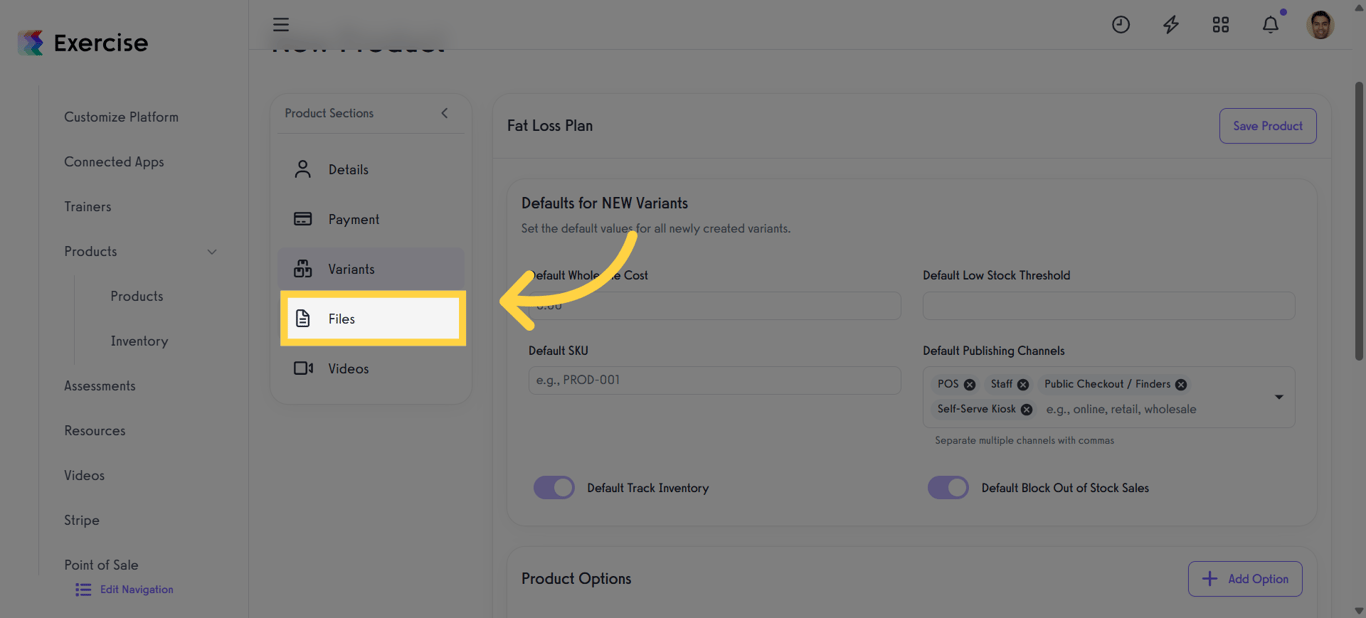Open the Details section icon
Viewport: 1366px width, 618px height.
(303, 169)
